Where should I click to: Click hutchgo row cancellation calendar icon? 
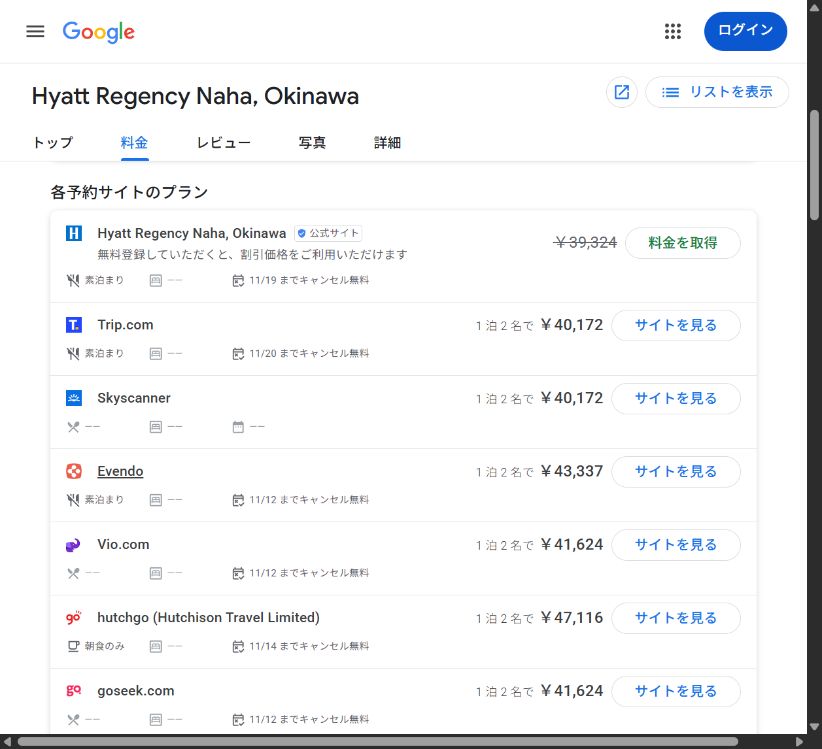coord(238,646)
